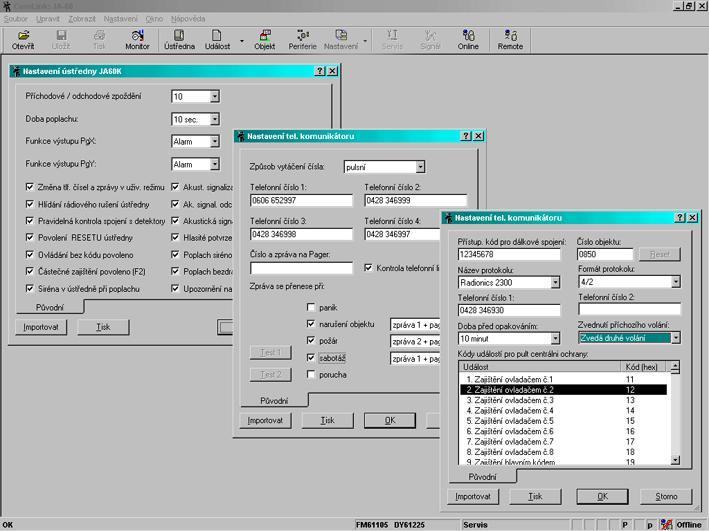The height and width of the screenshot is (531, 709).
Task: Click the Nastavení toolbar icon
Action: coord(340,40)
